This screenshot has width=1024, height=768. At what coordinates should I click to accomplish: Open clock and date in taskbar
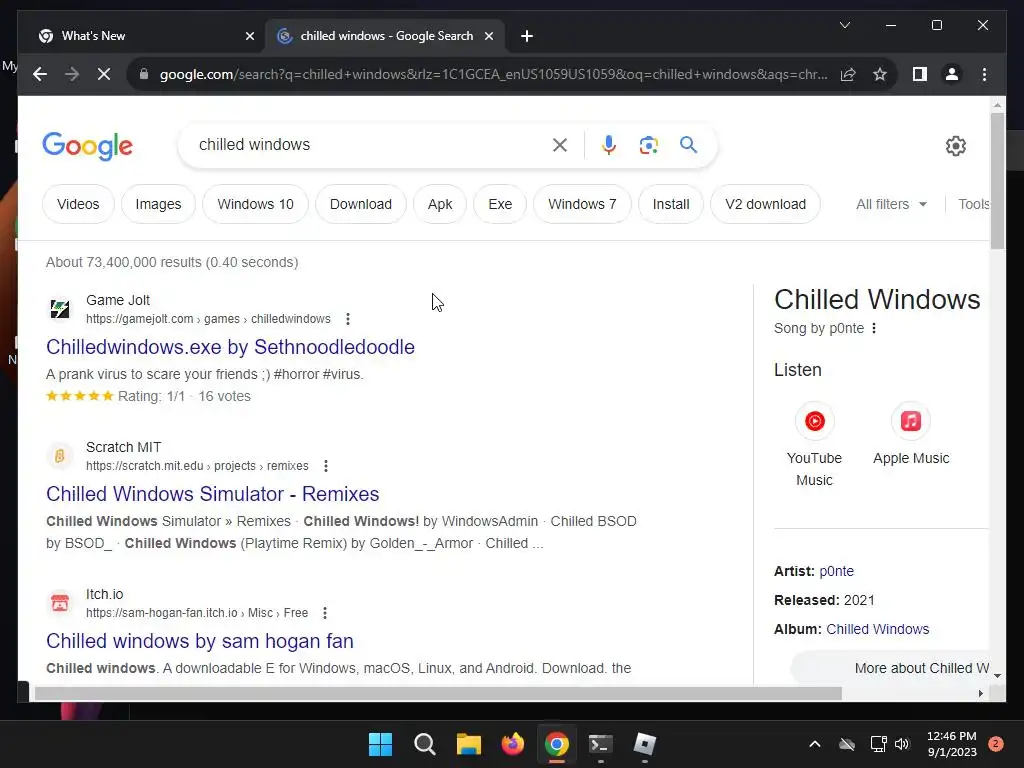(x=952, y=744)
